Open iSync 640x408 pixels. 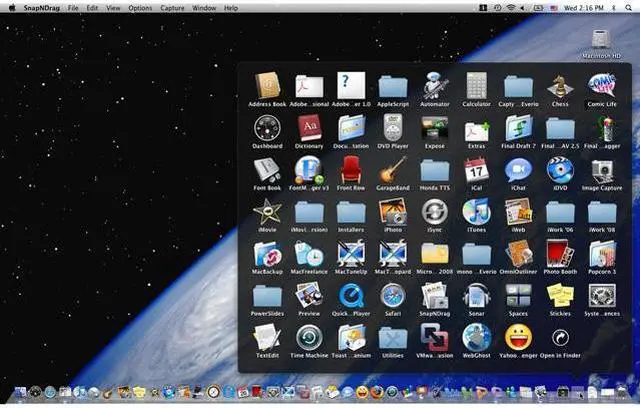tap(435, 212)
